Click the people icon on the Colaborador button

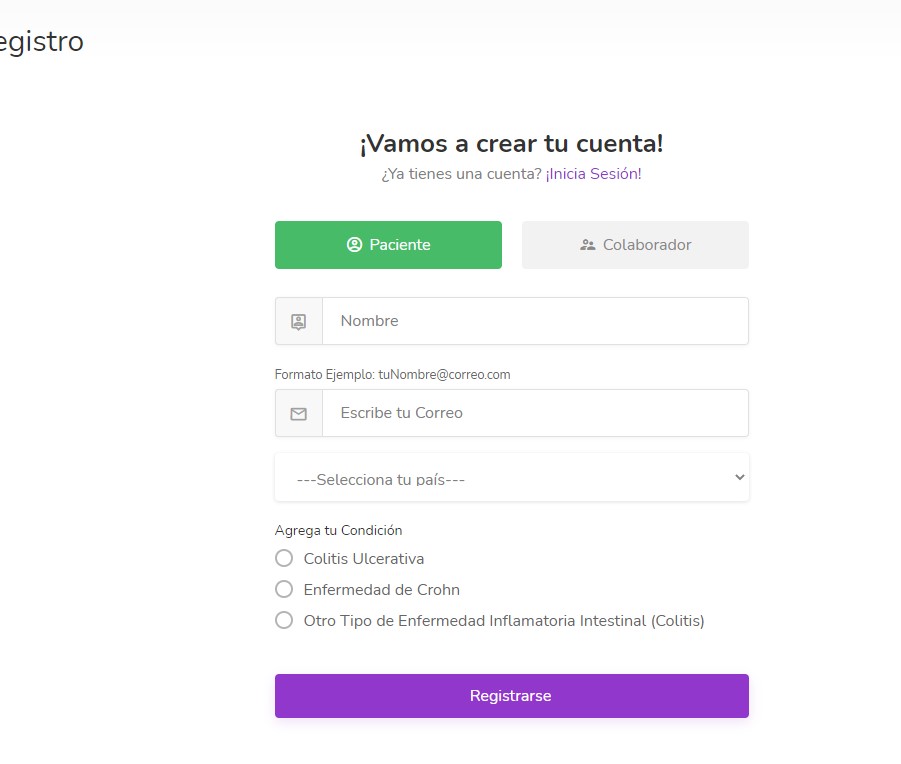coord(586,243)
